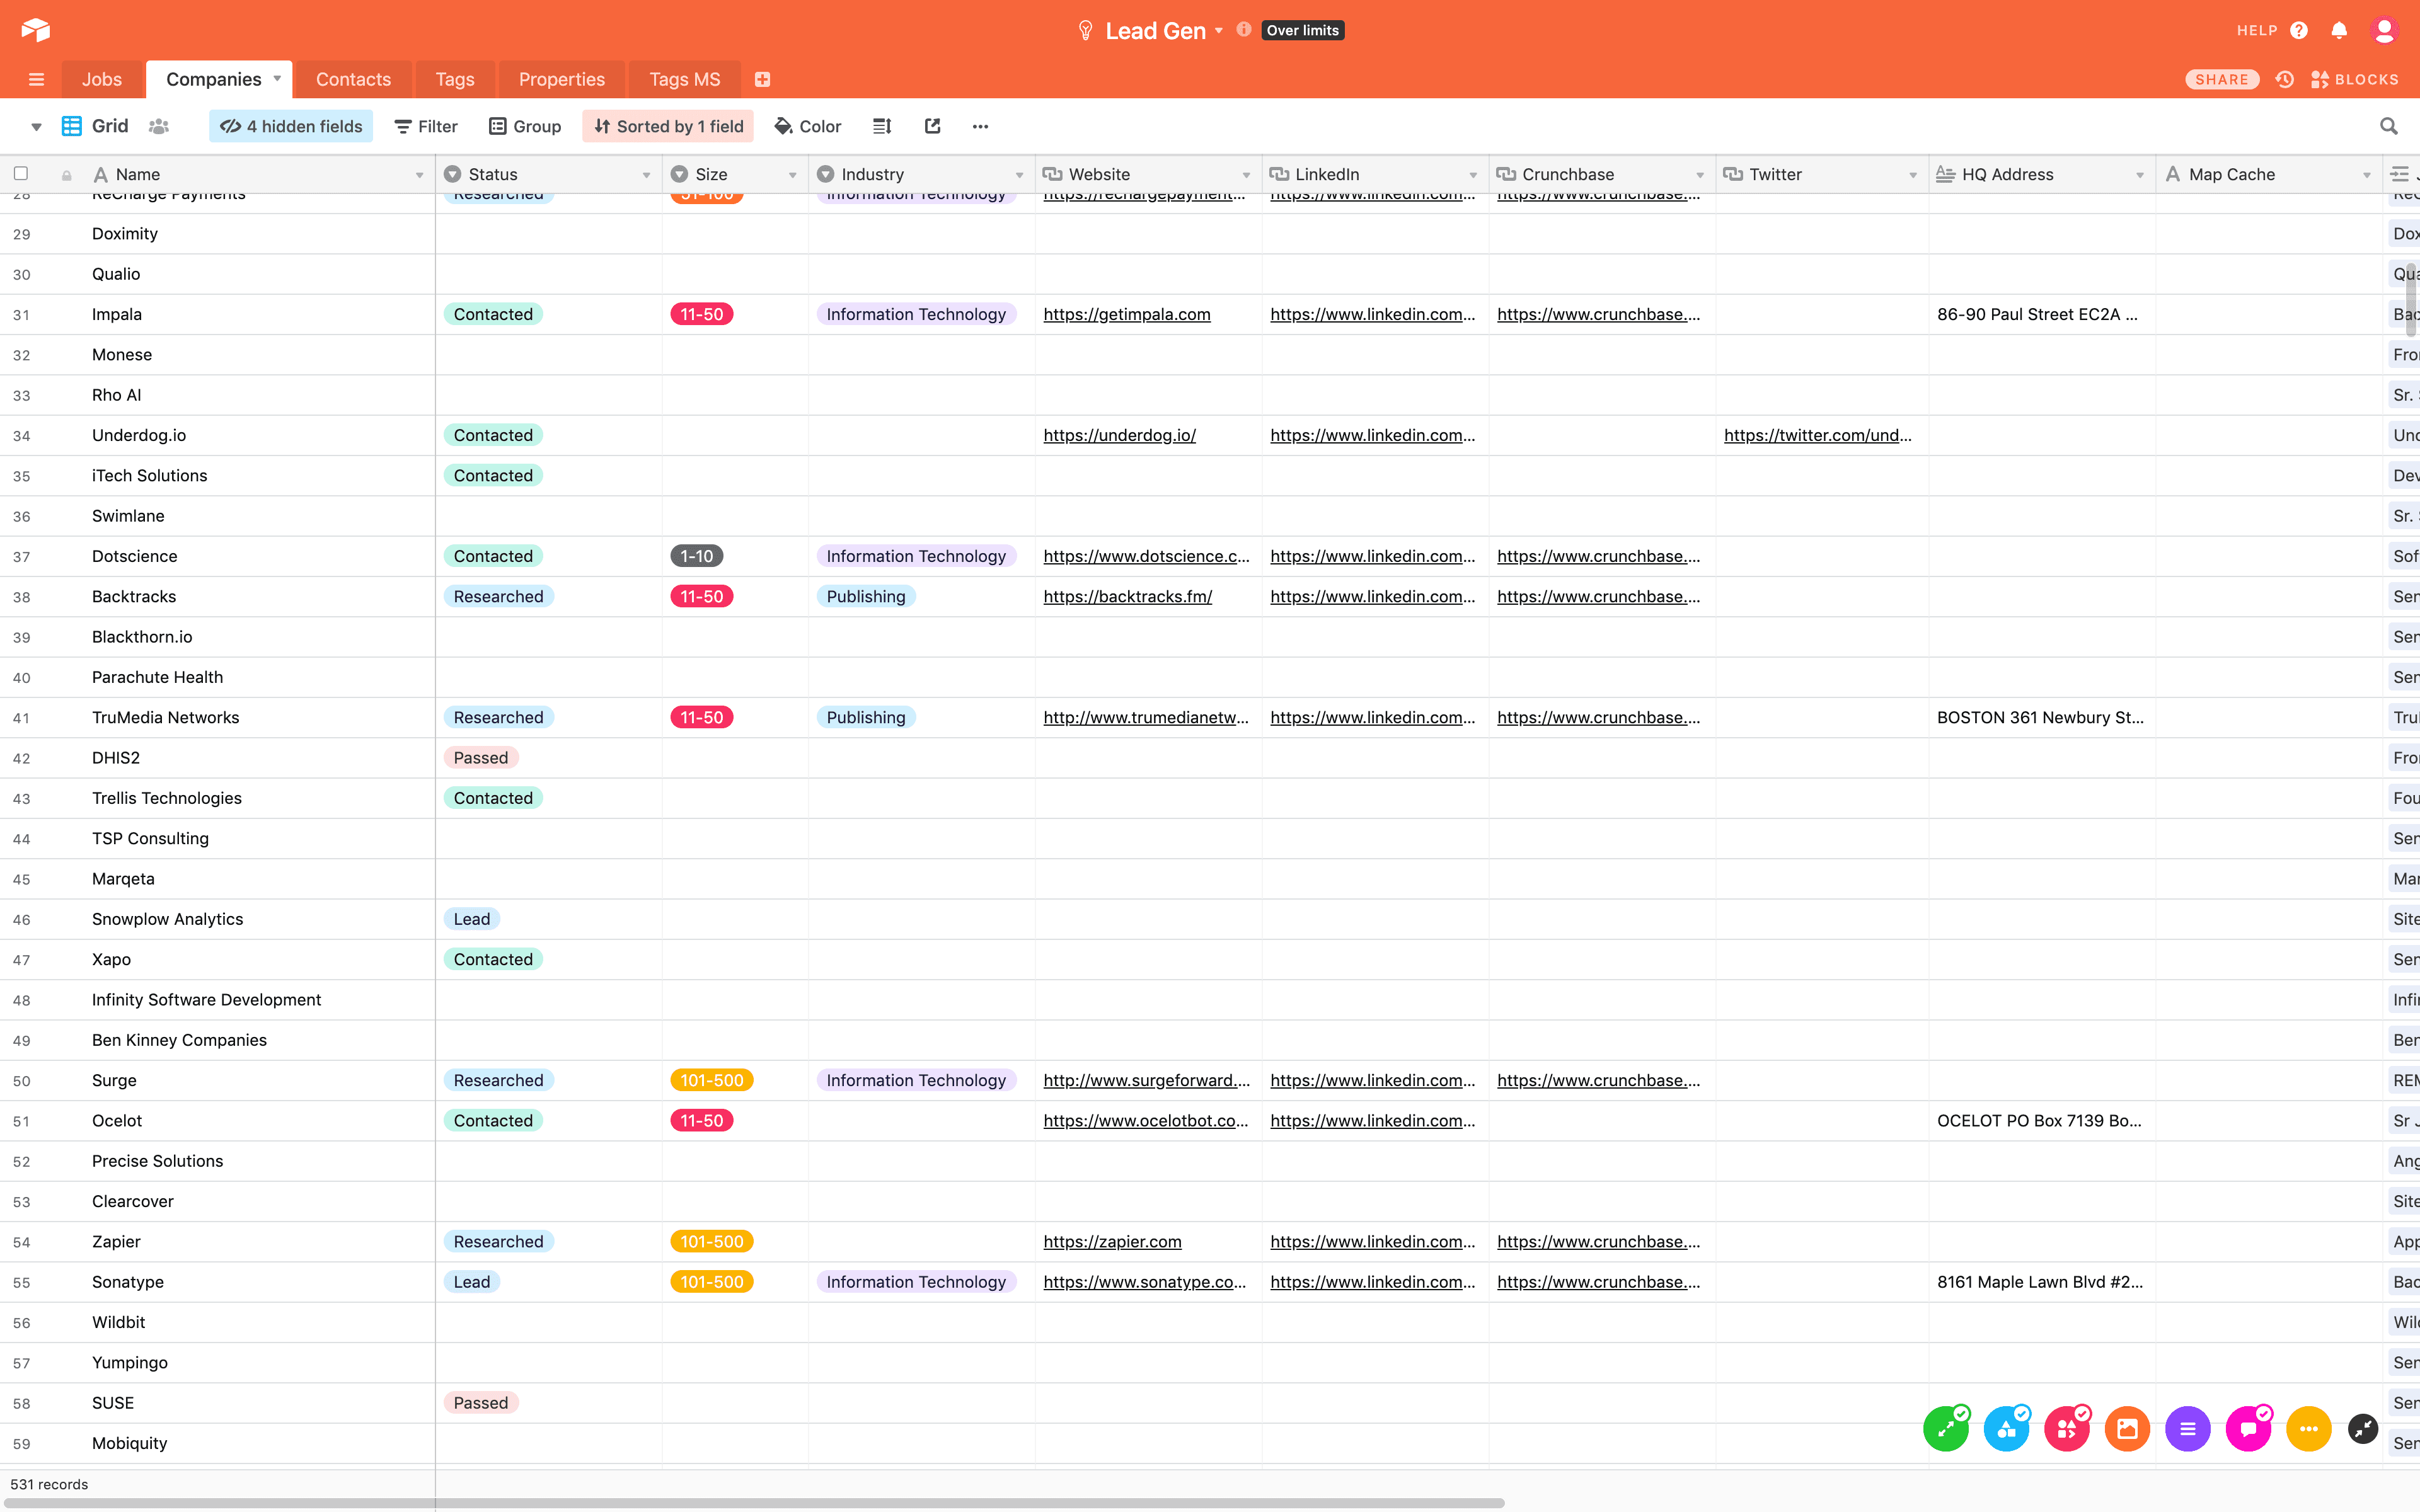The width and height of the screenshot is (2420, 1512).
Task: Open the base info icon
Action: pos(1243,30)
